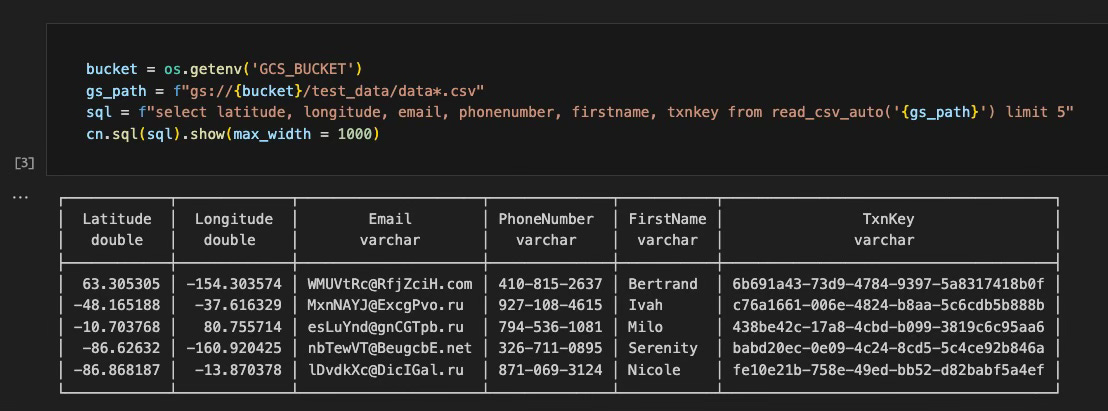The width and height of the screenshot is (1108, 411).
Task: Click longitude value -160.920425
Action: [234, 348]
